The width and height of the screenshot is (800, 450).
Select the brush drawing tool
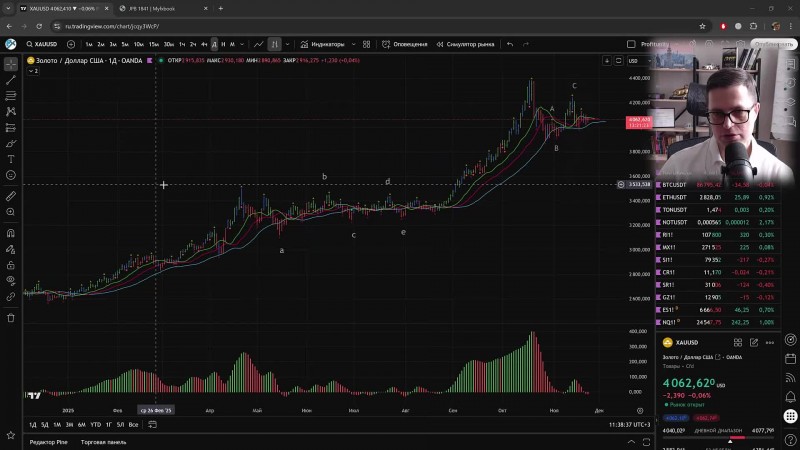pos(11,143)
